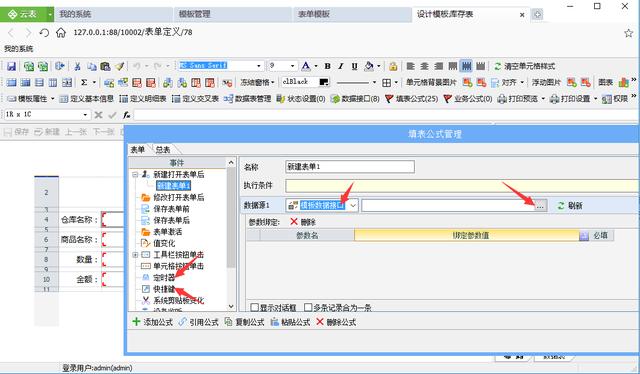This screenshot has height=374, width=640.
Task: Click the align center icon
Action: (x=424, y=66)
